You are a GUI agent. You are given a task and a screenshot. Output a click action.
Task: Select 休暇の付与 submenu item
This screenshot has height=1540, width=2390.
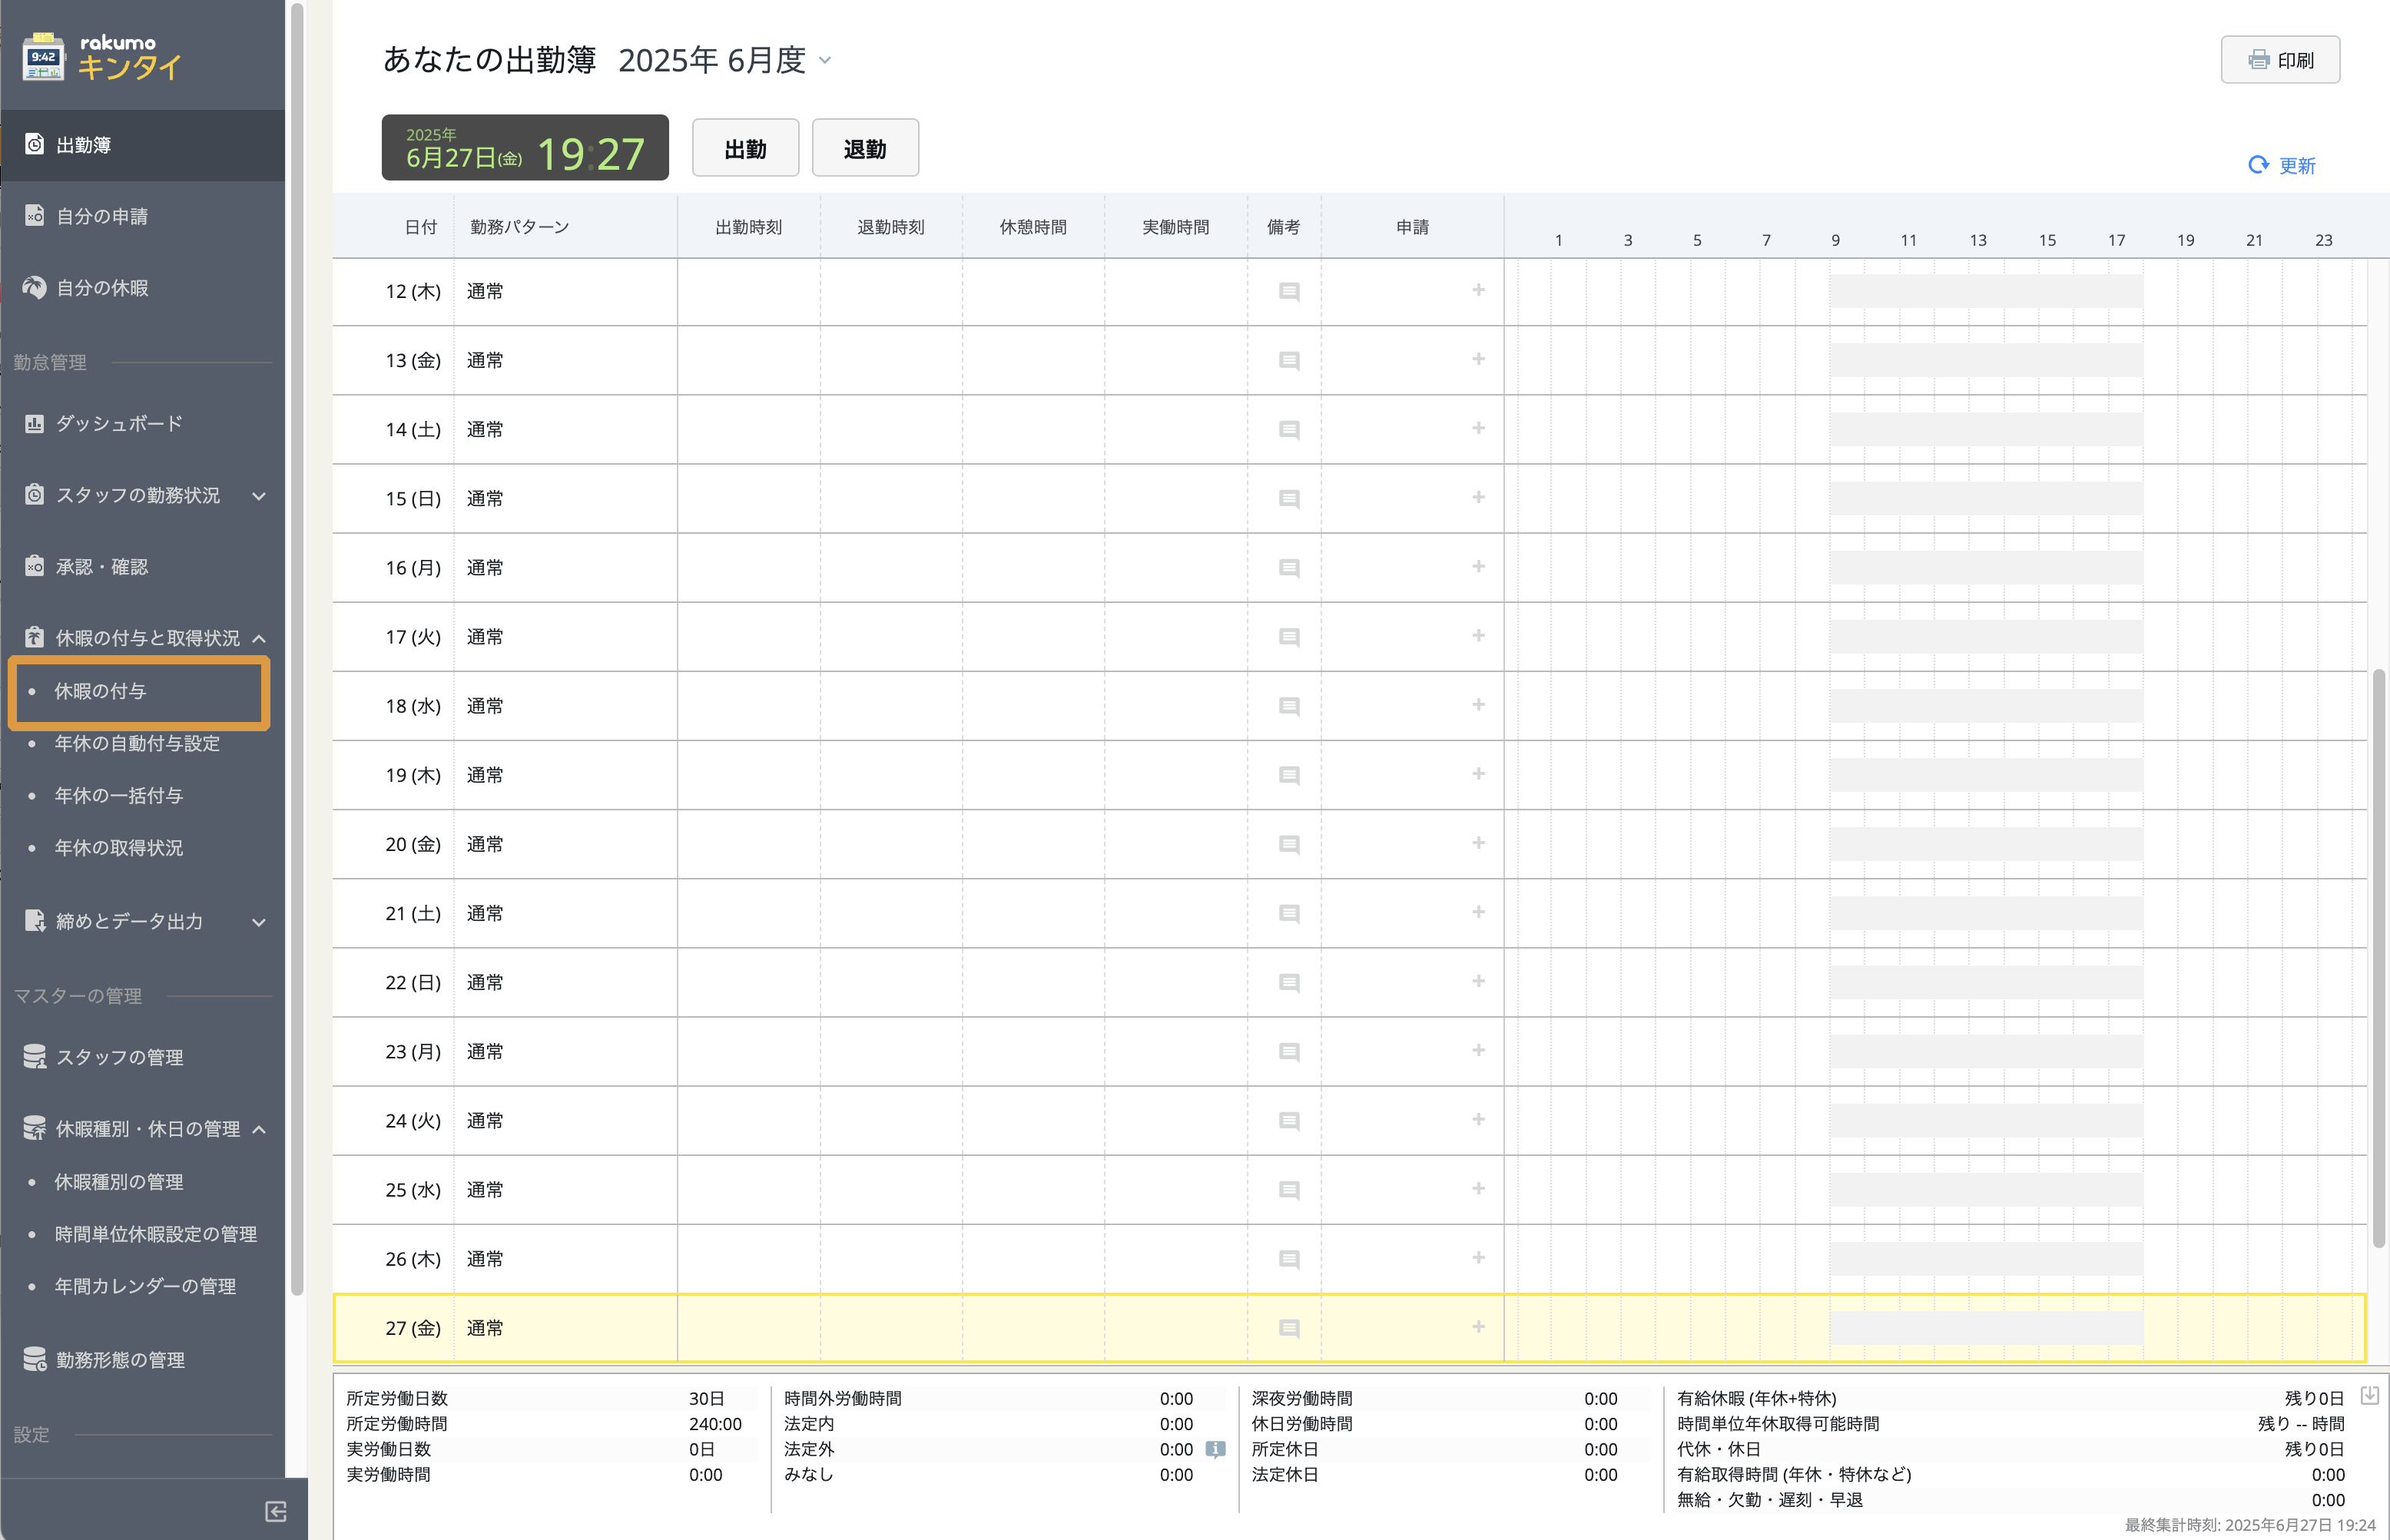click(139, 691)
